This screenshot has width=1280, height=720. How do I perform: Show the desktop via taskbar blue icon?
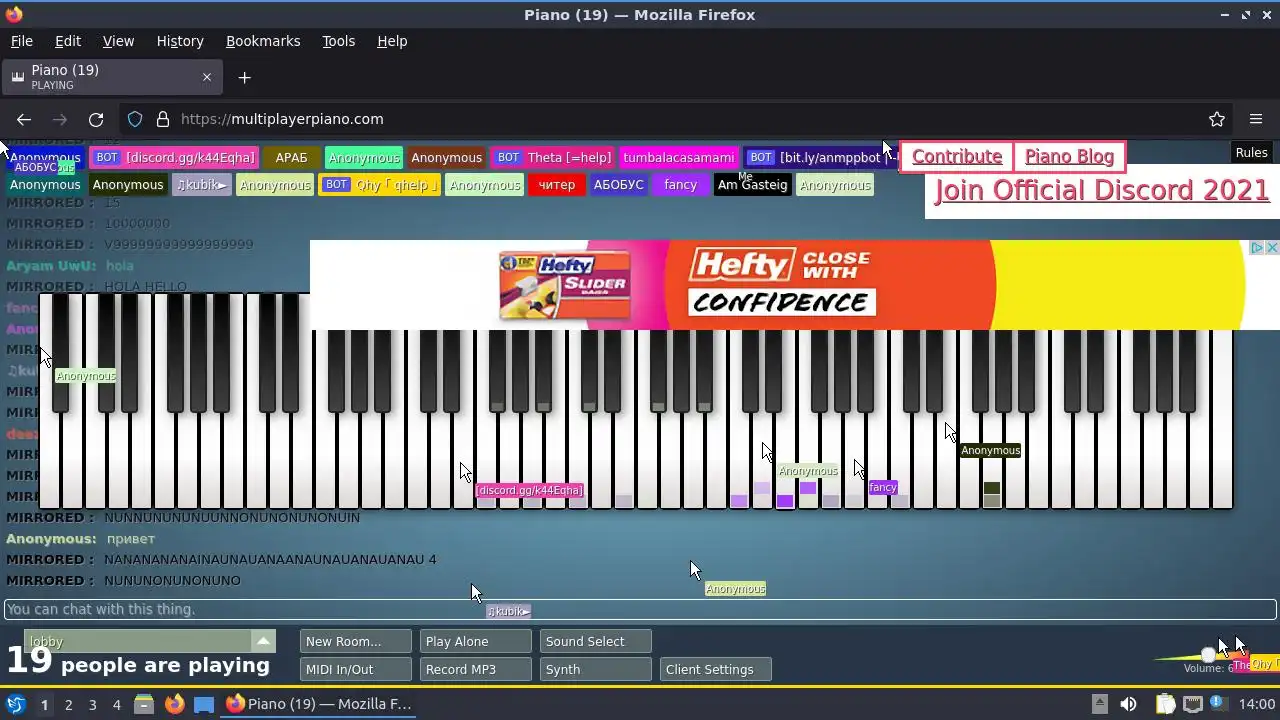click(204, 704)
